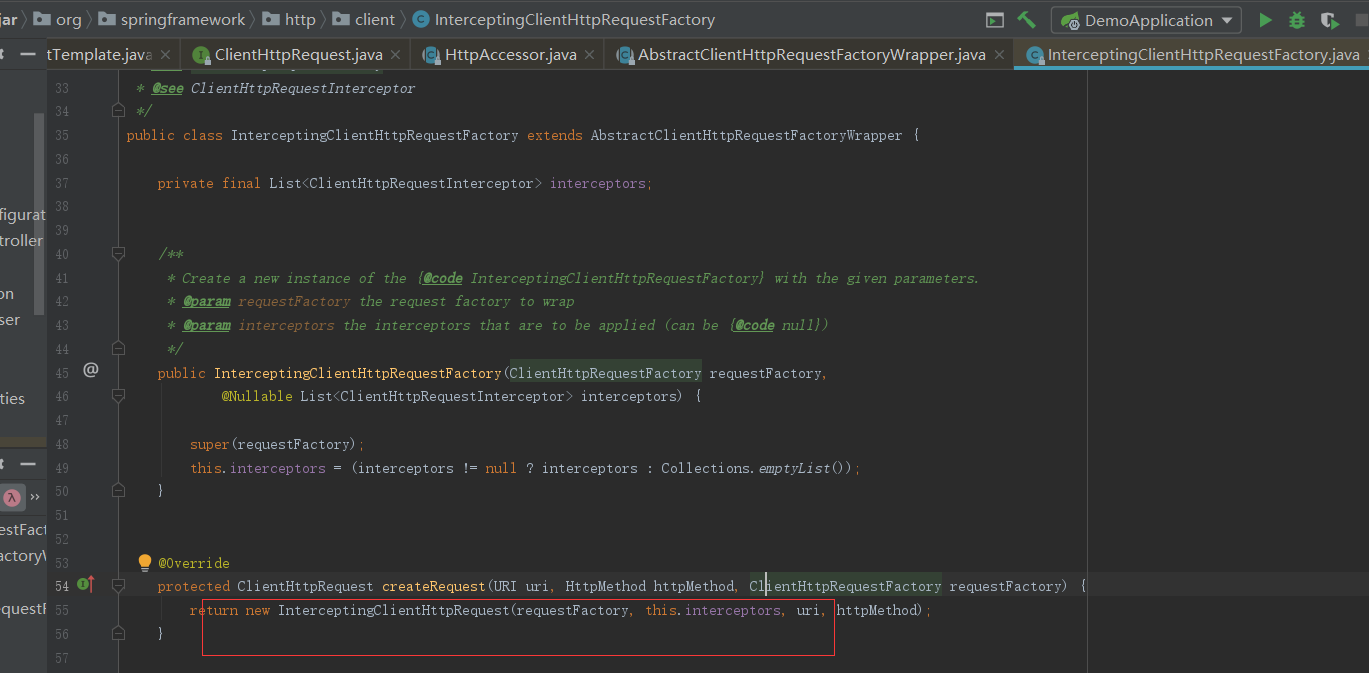Click the interceptors field name on line 37
1369x673 pixels.
(597, 183)
